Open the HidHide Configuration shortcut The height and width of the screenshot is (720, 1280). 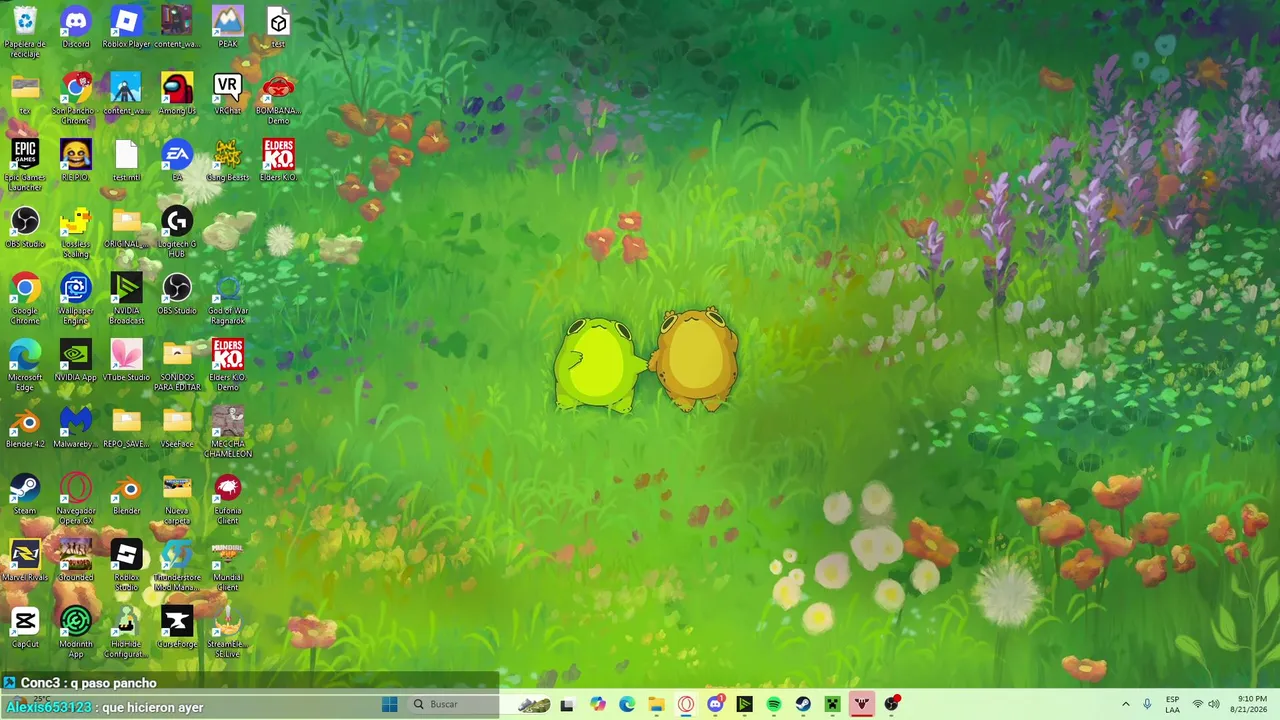[x=126, y=634]
